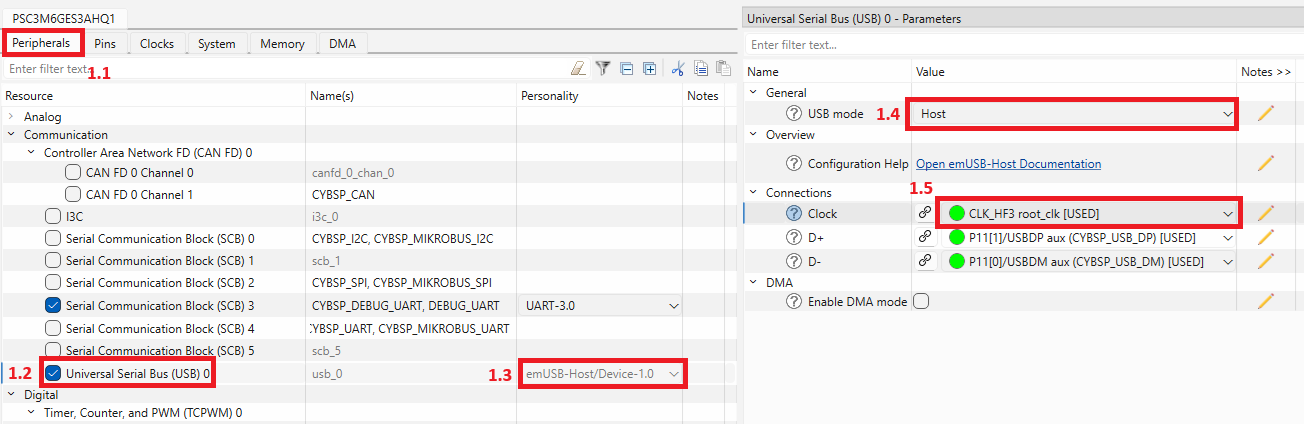
Task: Open the D- P11[0]/USBDM signal dropdown
Action: pyautogui.click(x=1089, y=261)
